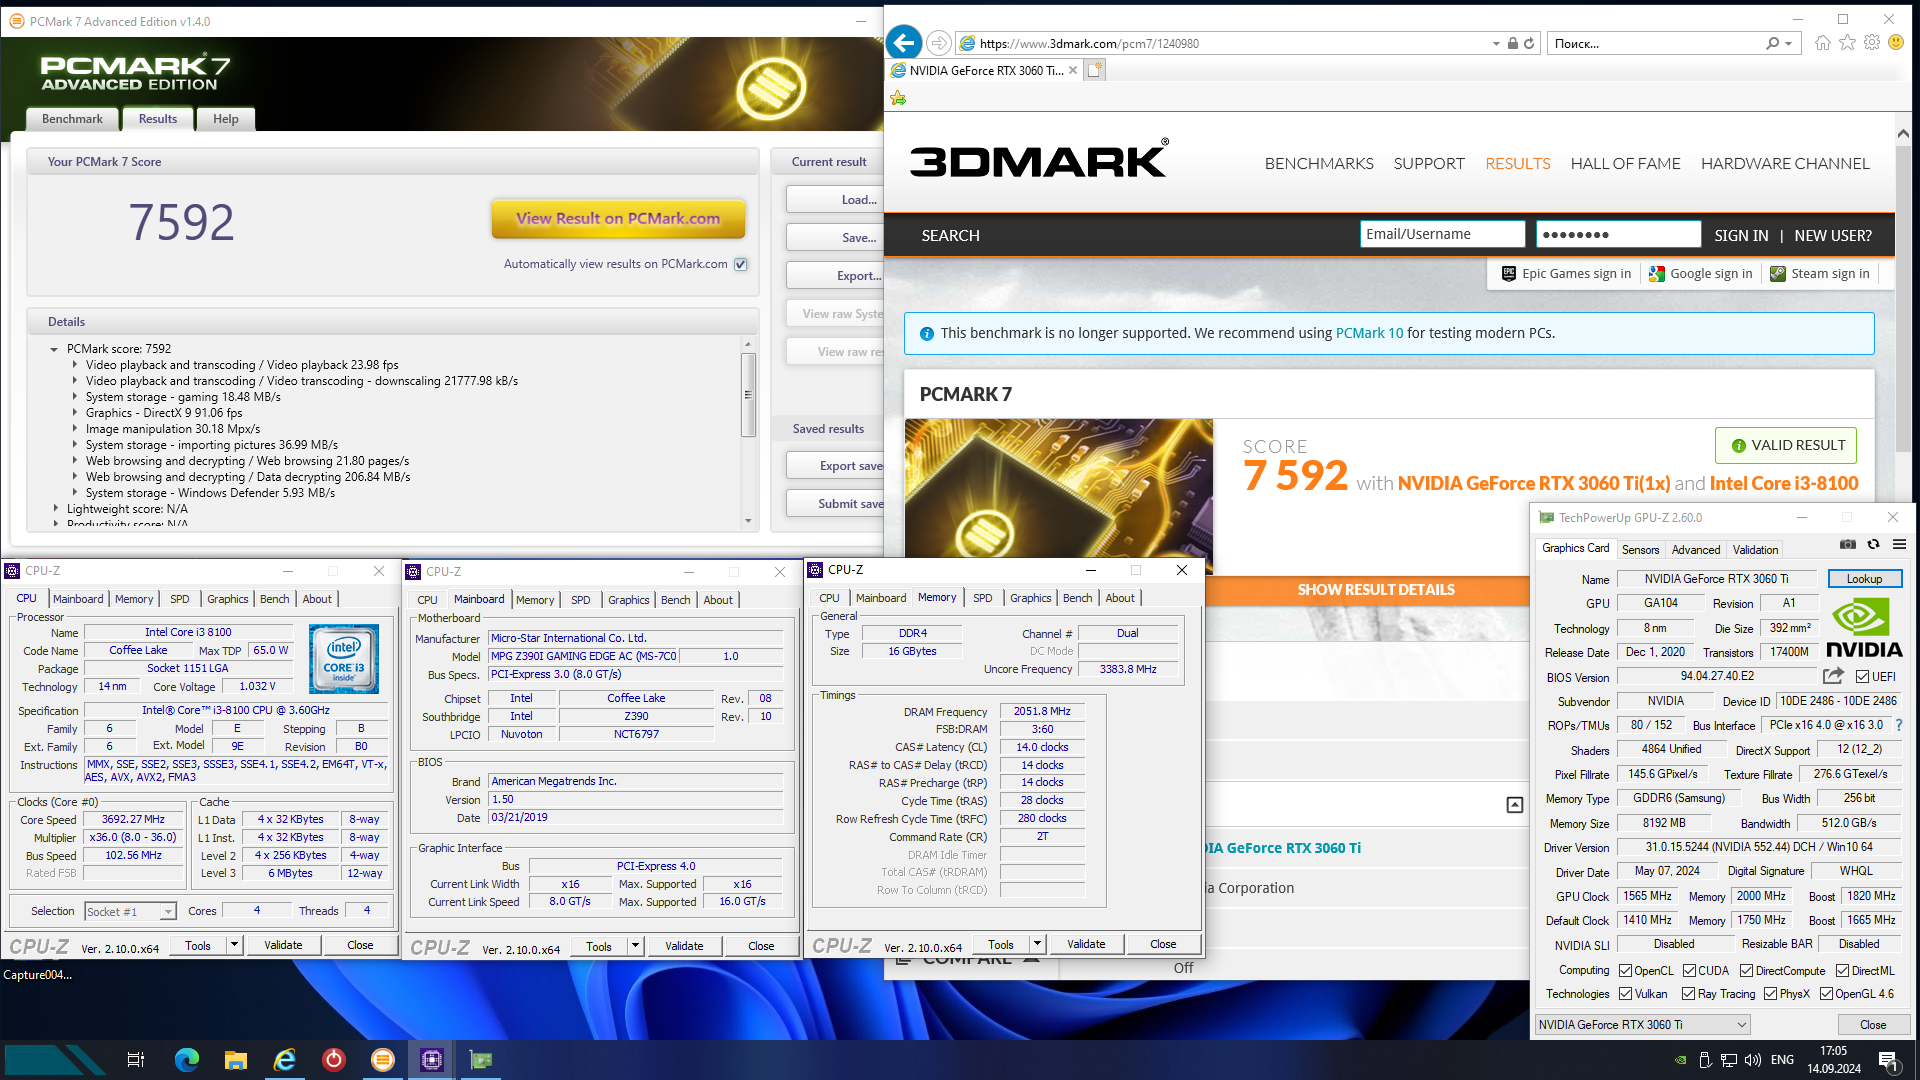Image resolution: width=1920 pixels, height=1080 pixels.
Task: Toggle UEFI checkbox in GPU-Z
Action: pos(1863,677)
